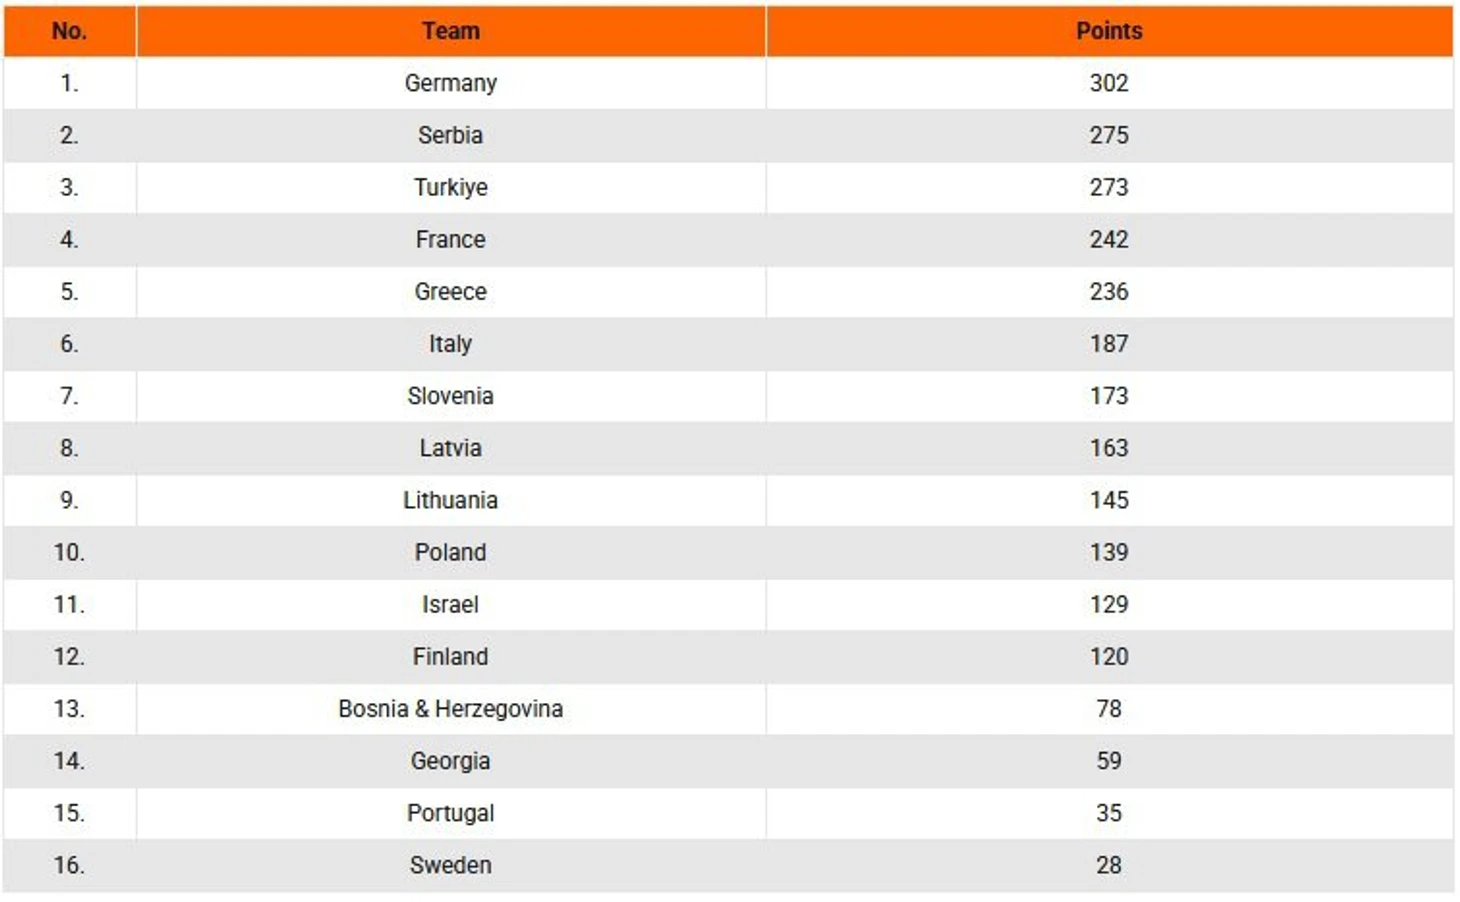Click Lithuania in the table
The height and width of the screenshot is (902, 1460).
click(x=451, y=500)
